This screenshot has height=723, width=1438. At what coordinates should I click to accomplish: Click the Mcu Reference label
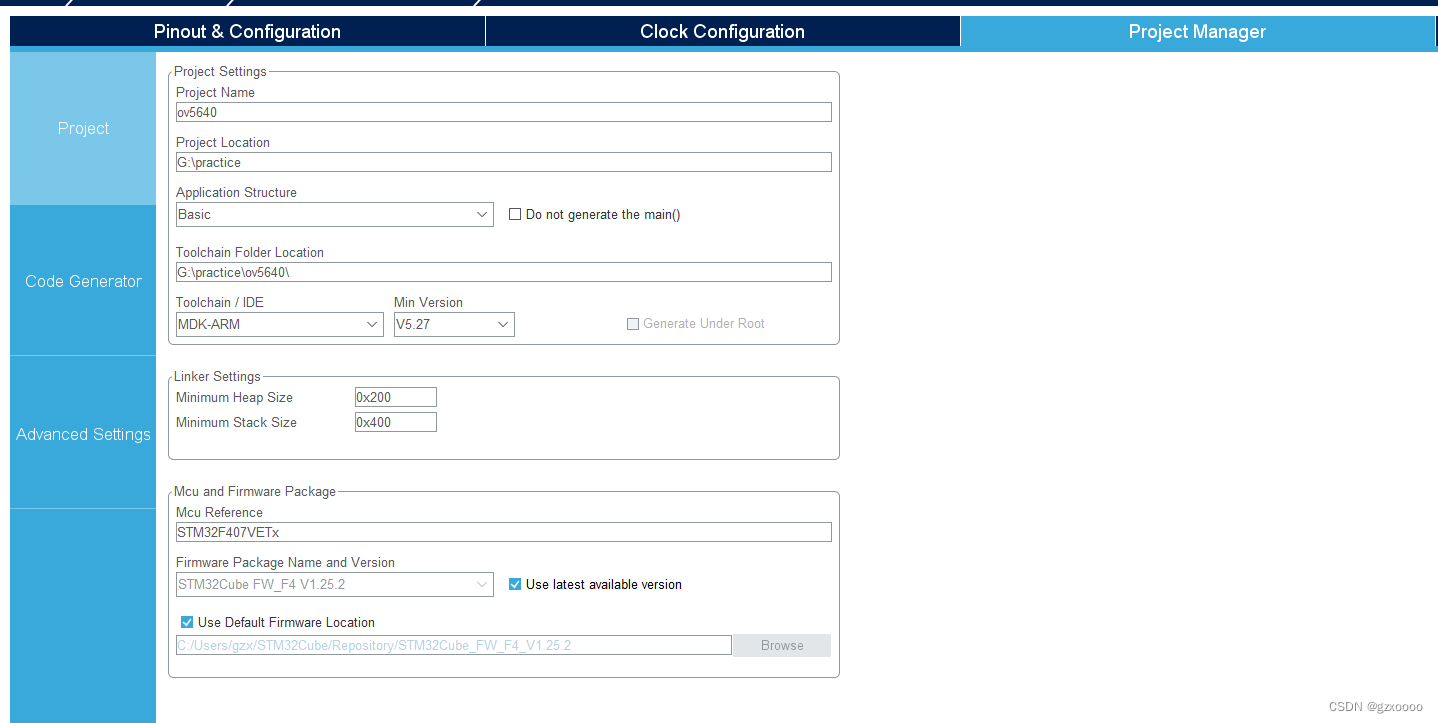click(219, 512)
